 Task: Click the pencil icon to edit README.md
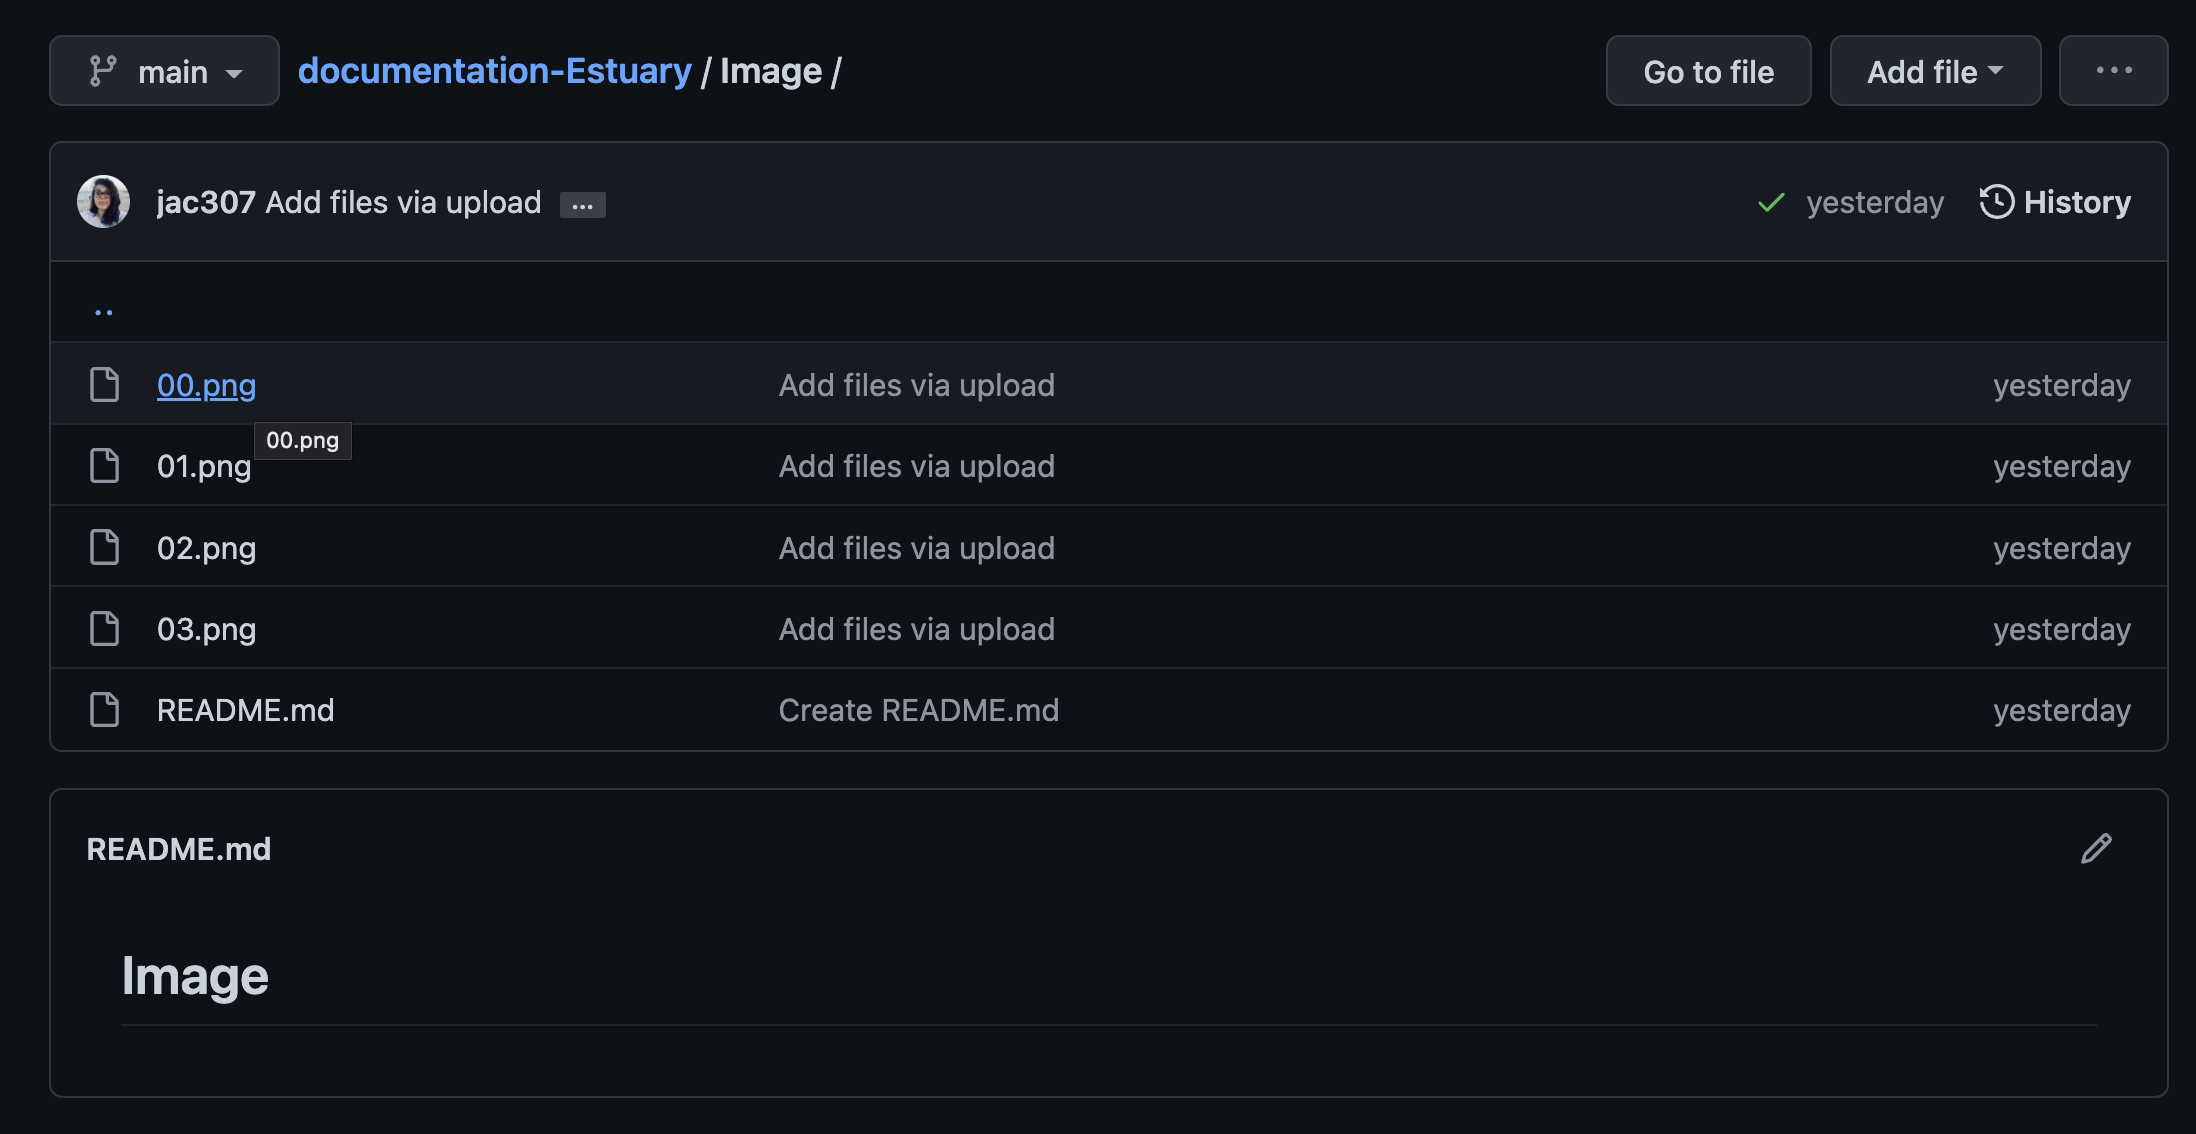point(2096,848)
